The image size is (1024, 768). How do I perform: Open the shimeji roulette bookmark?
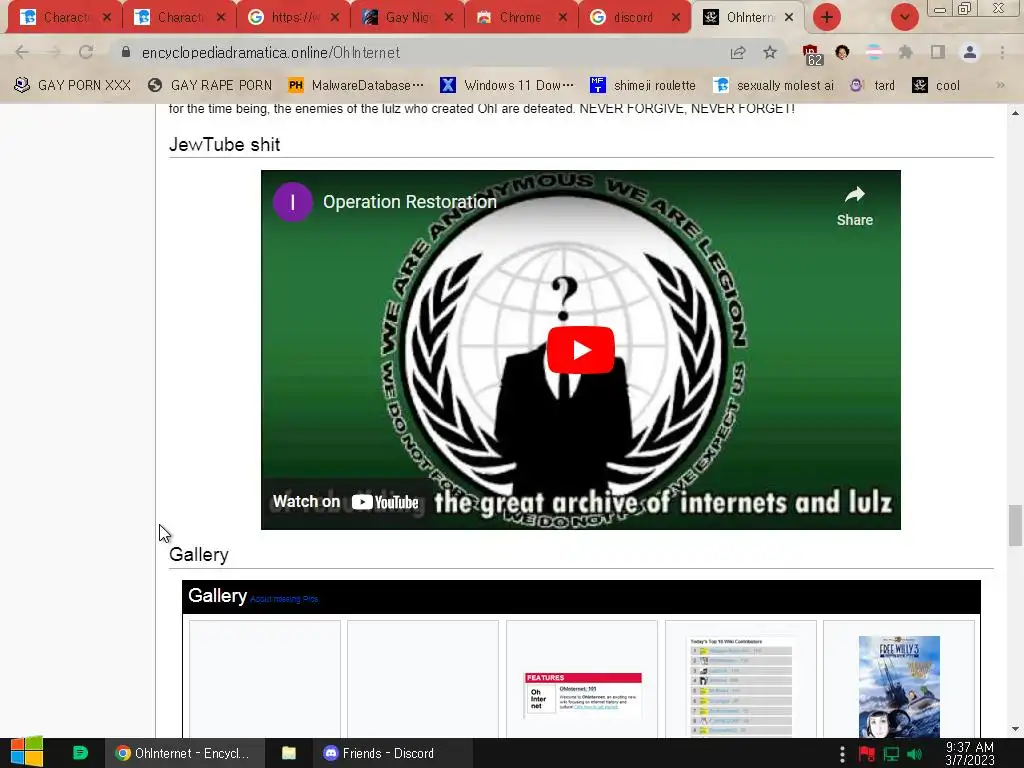[643, 85]
